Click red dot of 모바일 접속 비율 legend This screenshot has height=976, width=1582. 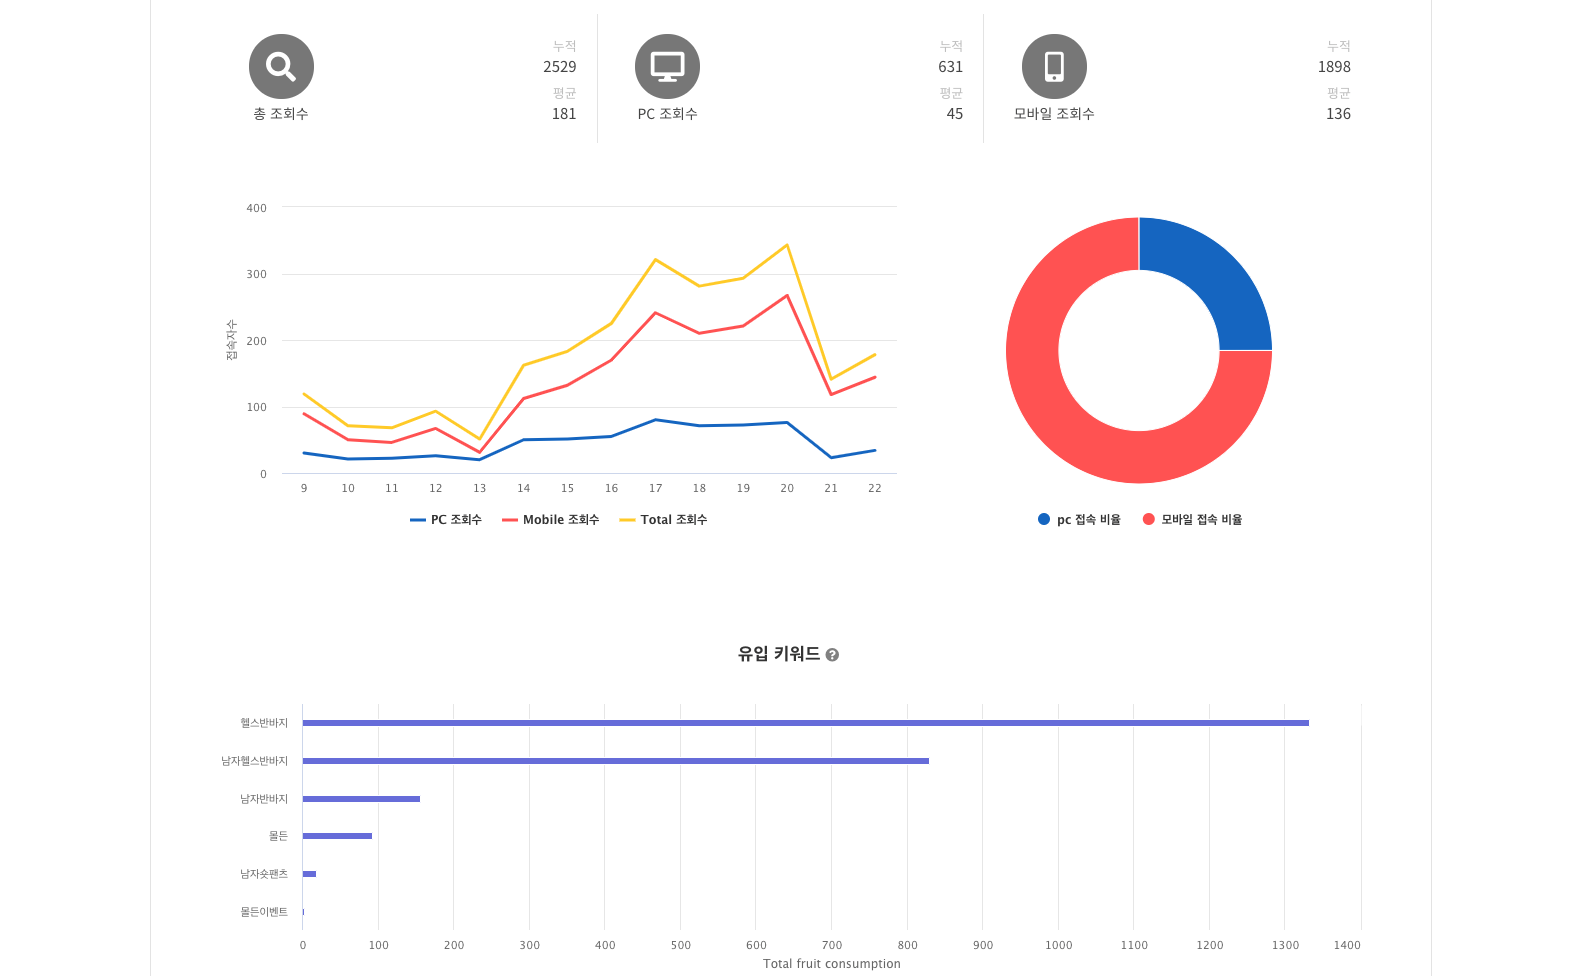tap(1148, 519)
